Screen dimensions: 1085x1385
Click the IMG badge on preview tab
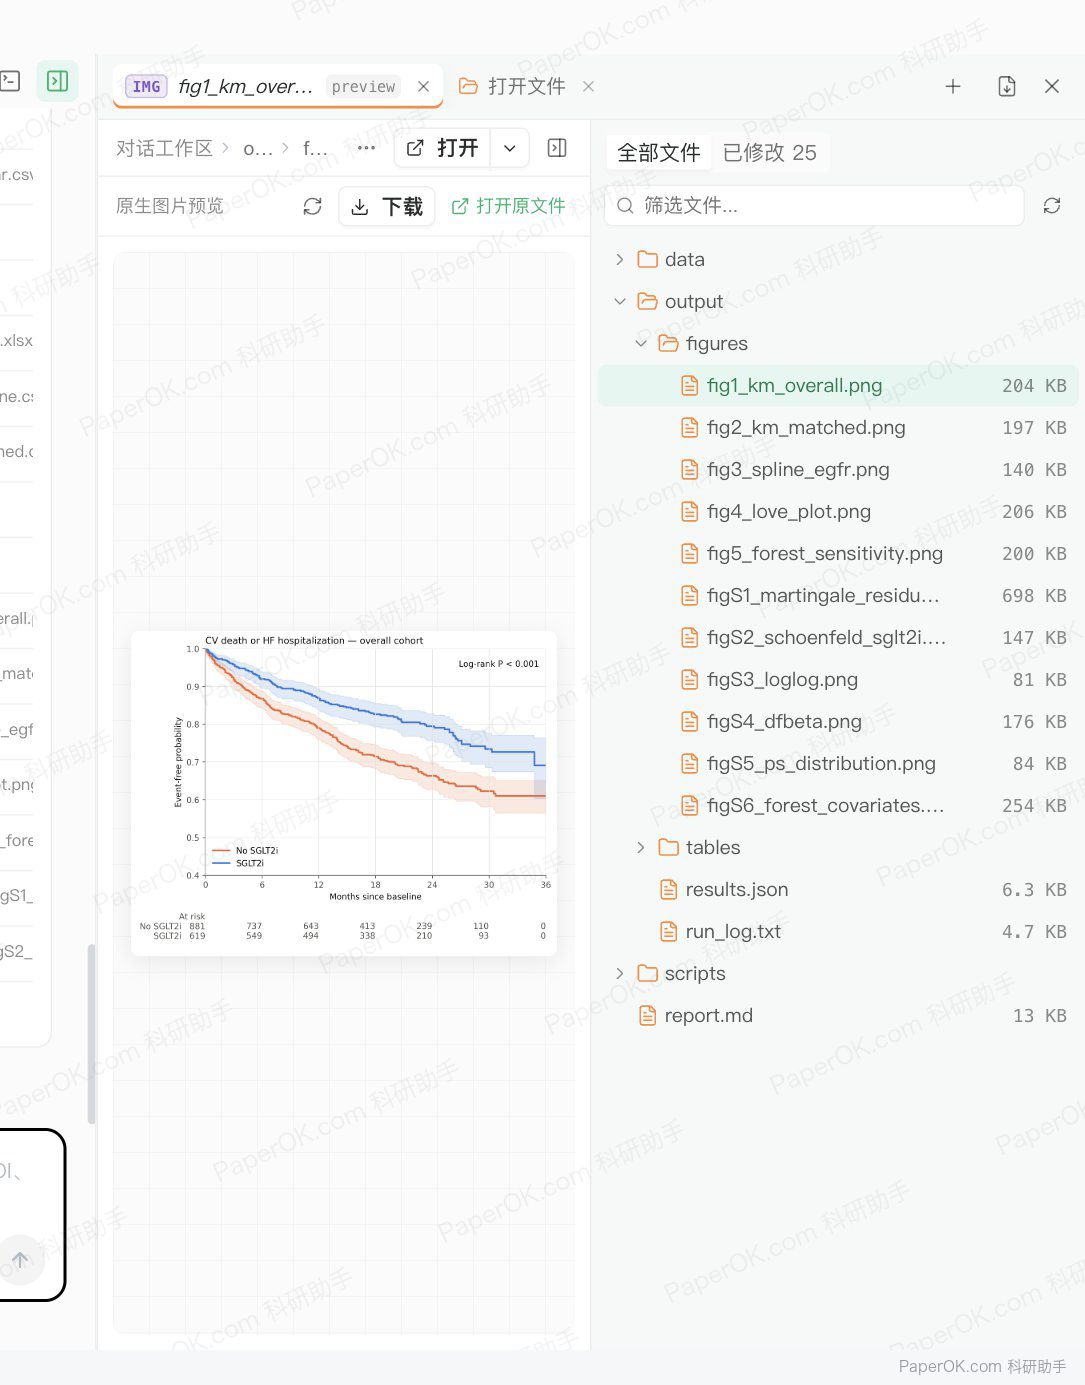click(147, 86)
